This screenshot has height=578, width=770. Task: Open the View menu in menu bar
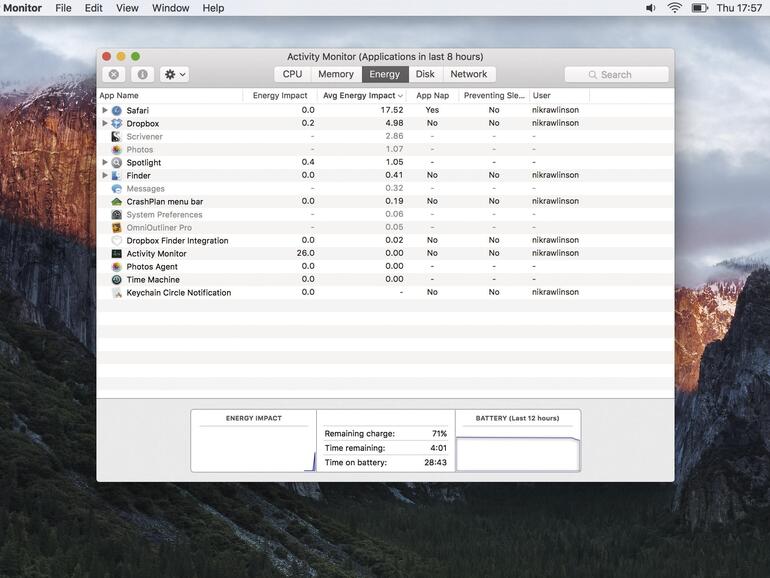pos(127,8)
